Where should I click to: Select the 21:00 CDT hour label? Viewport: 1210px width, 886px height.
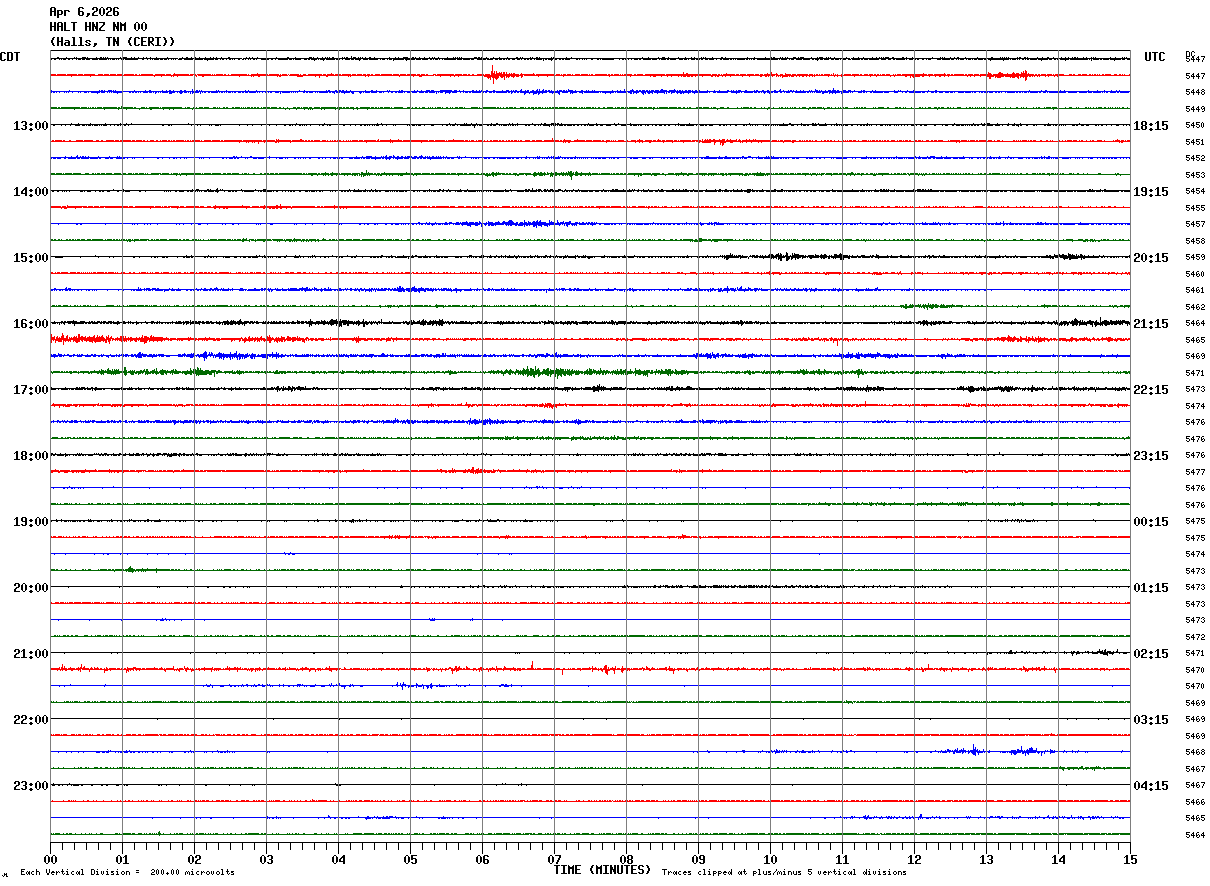coord(31,654)
